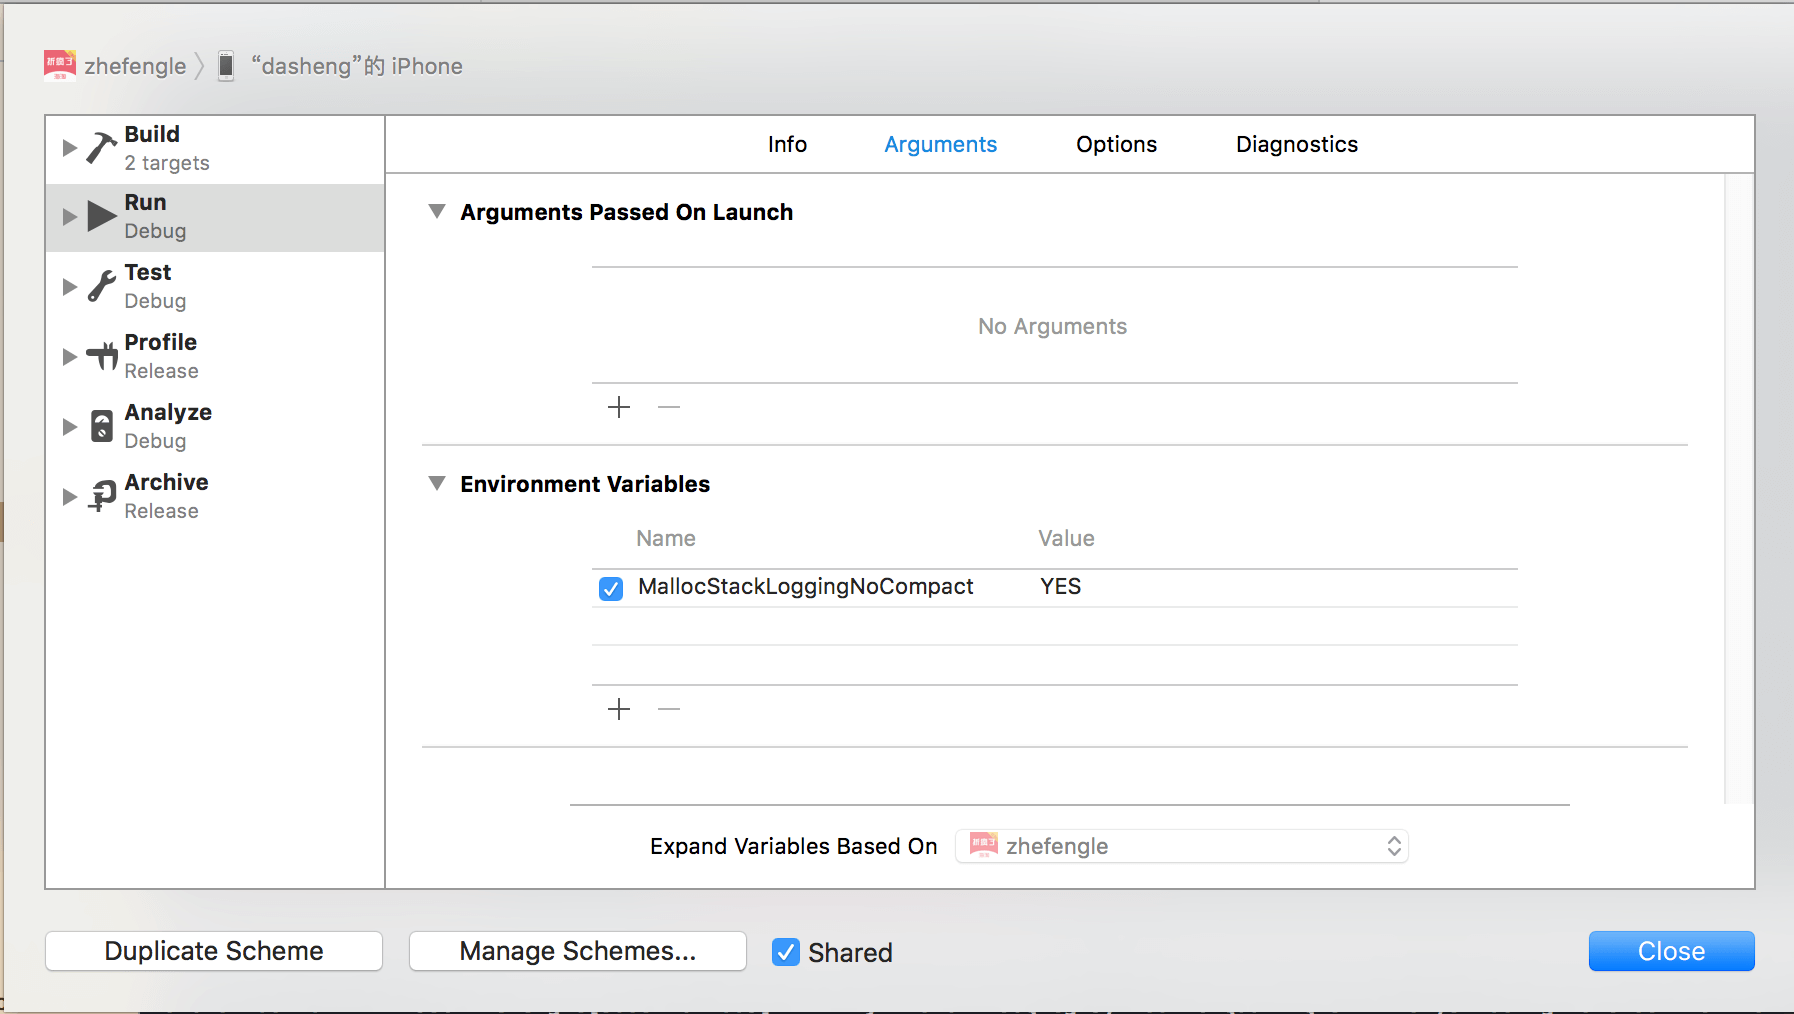This screenshot has height=1014, width=1794.
Task: Uncheck the Shared scheme checkbox
Action: (x=786, y=952)
